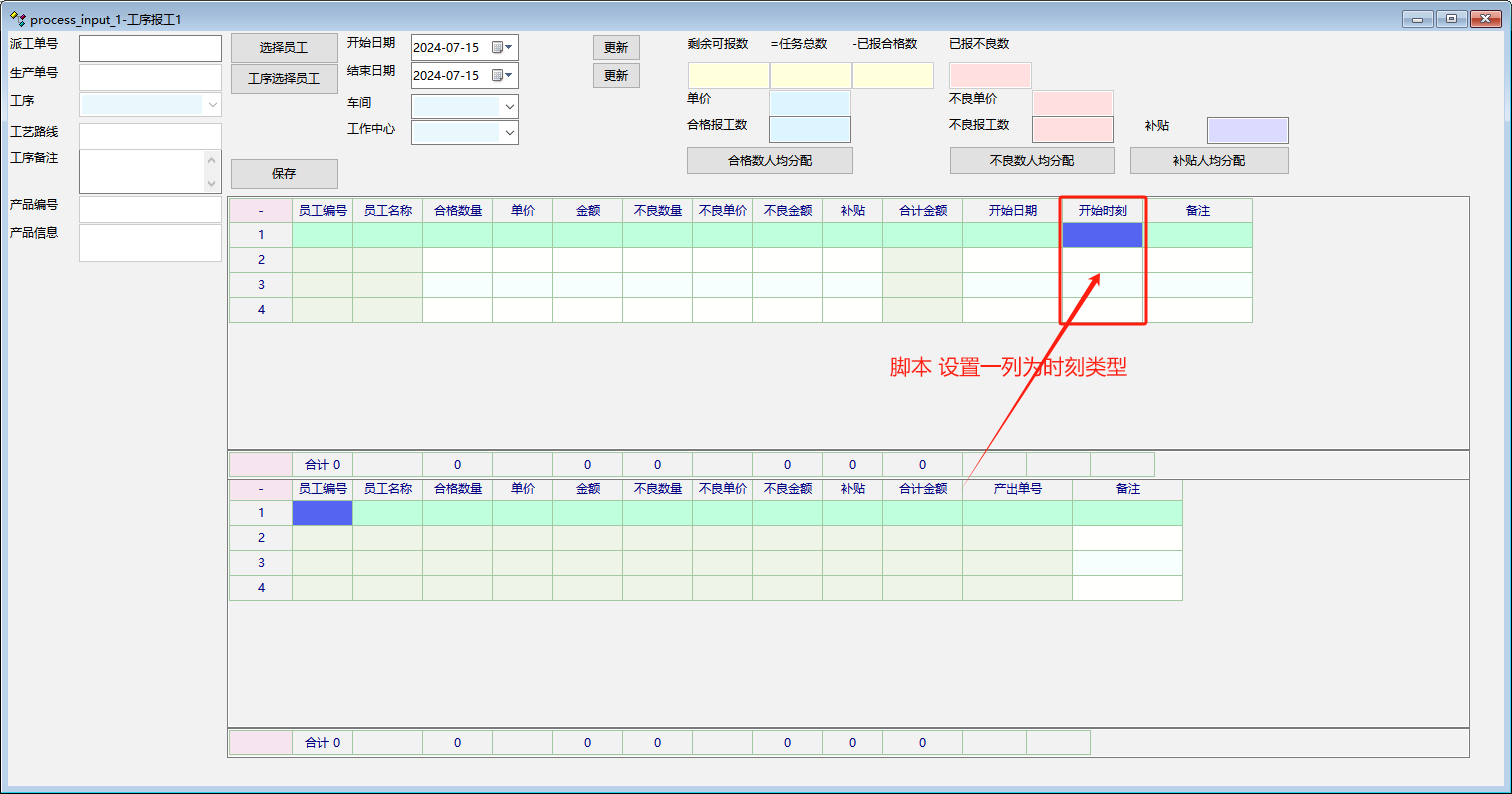Expand the 工序 dropdown list
Screen dimensions: 1512x794
212,104
